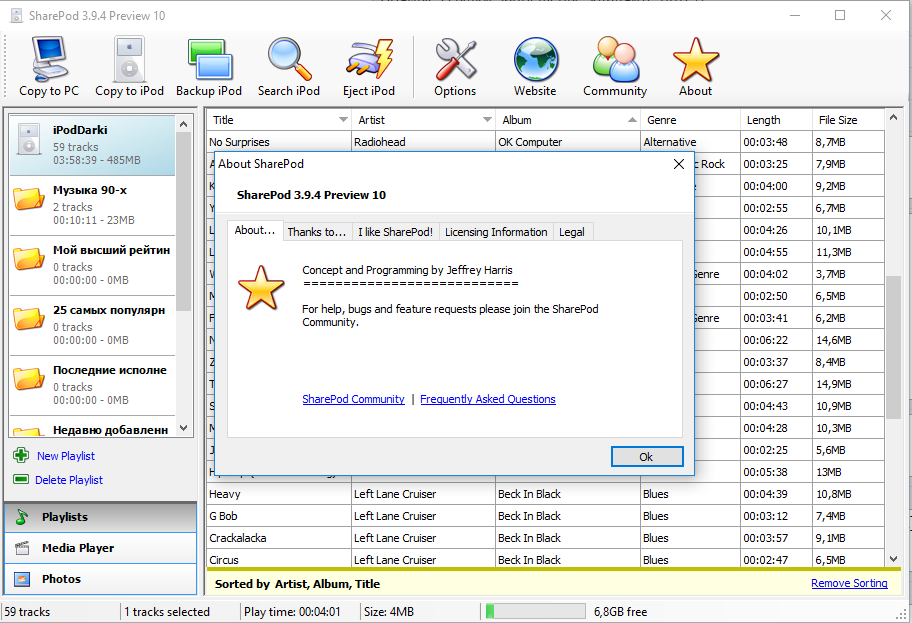The width and height of the screenshot is (912, 623).
Task: Open the Licensing Information tab
Action: pyautogui.click(x=496, y=232)
